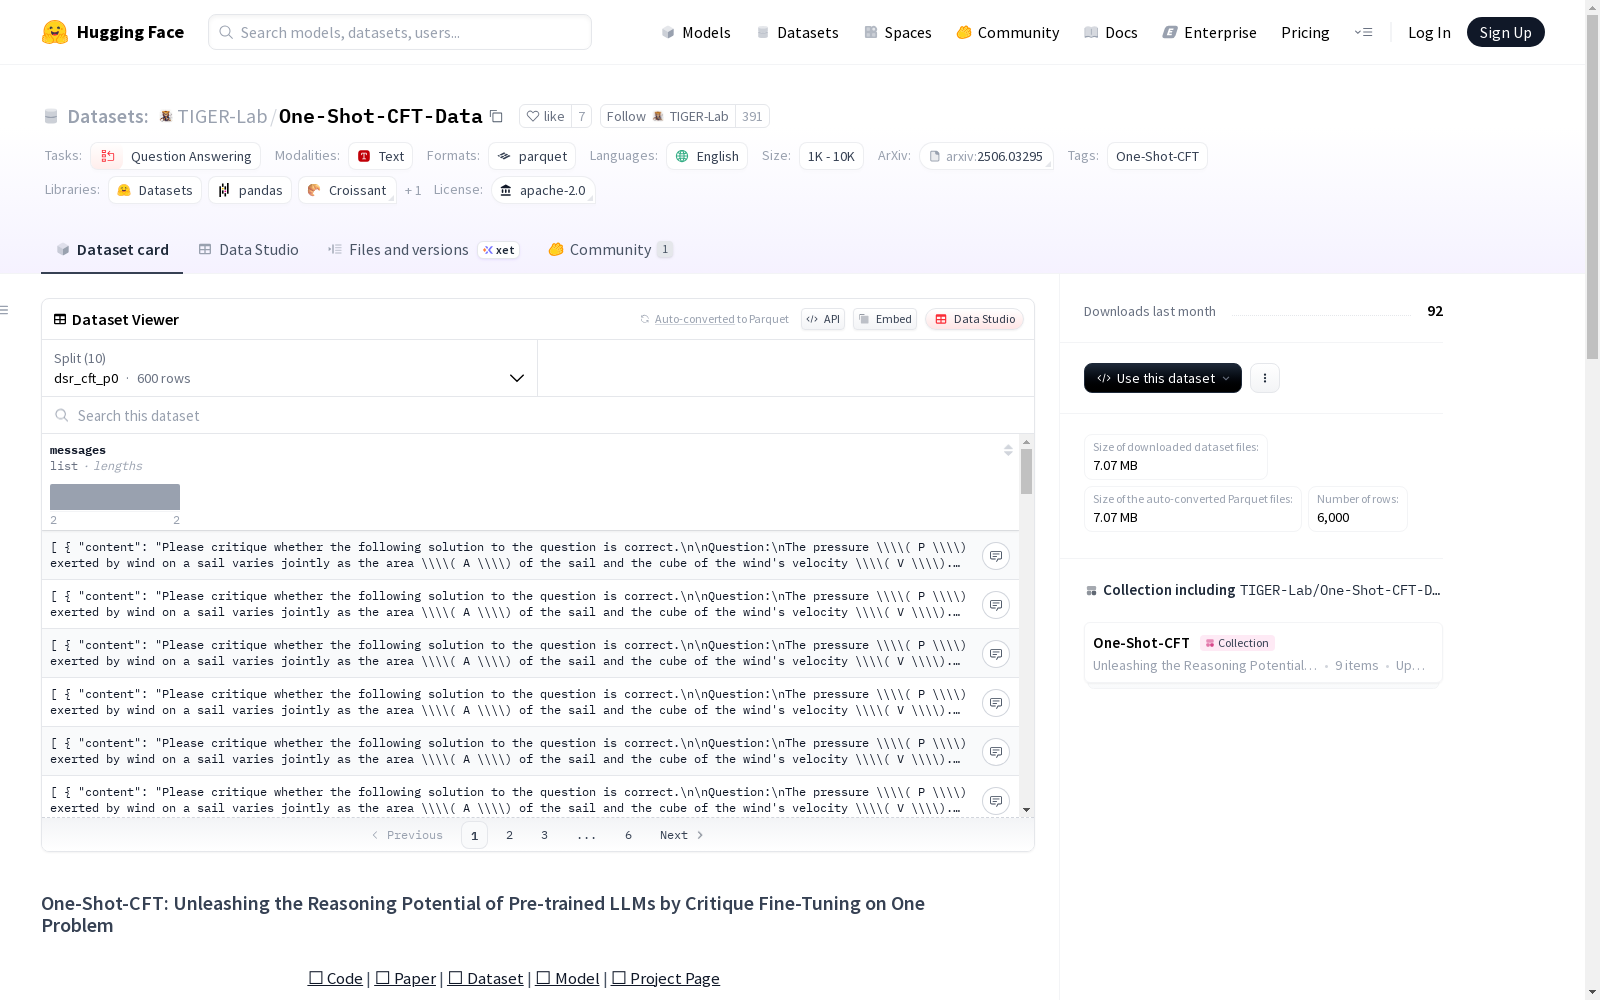Select the 1K - 10K size tag
1600x1000 pixels.
click(x=831, y=156)
